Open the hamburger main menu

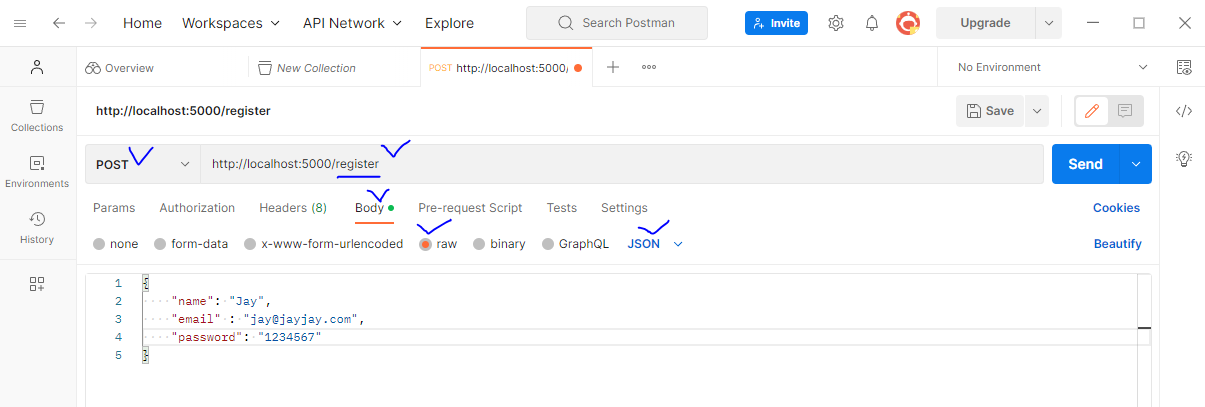point(20,23)
